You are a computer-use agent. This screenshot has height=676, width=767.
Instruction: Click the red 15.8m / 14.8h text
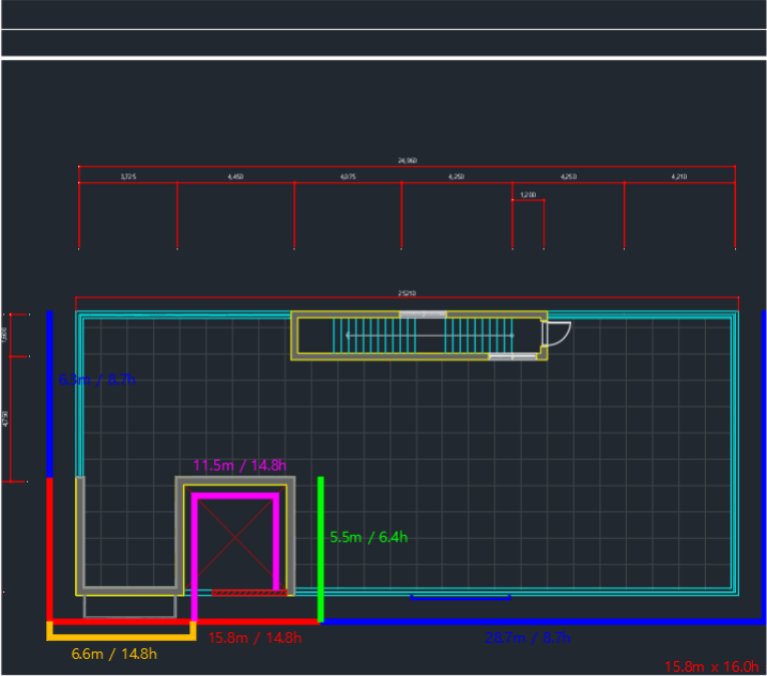255,638
